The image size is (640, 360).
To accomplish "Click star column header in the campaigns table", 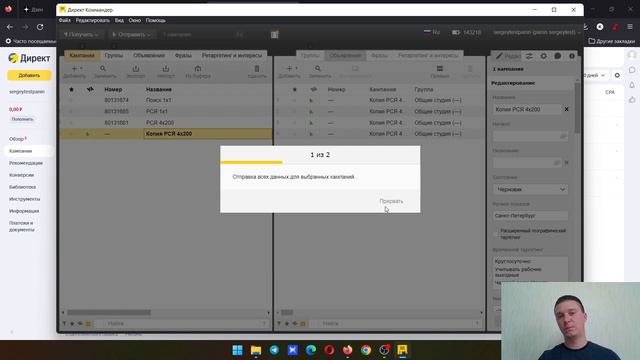I will 71,89.
